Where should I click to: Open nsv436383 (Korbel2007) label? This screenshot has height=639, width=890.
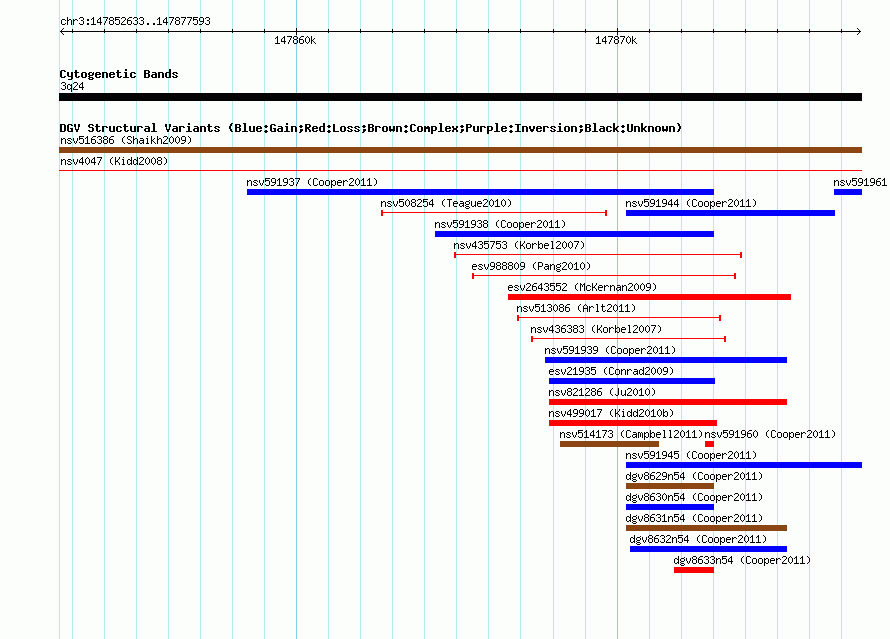tap(596, 329)
